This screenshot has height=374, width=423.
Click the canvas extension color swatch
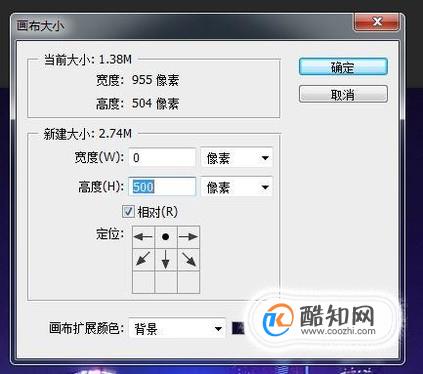pos(238,328)
